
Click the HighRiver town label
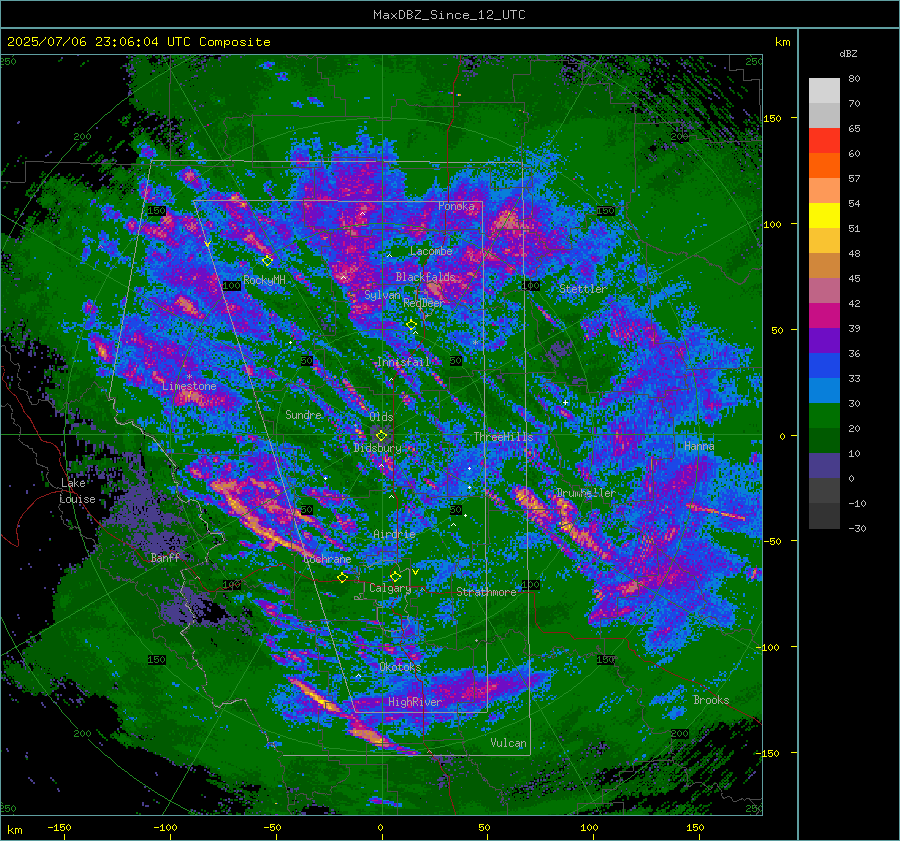point(415,702)
